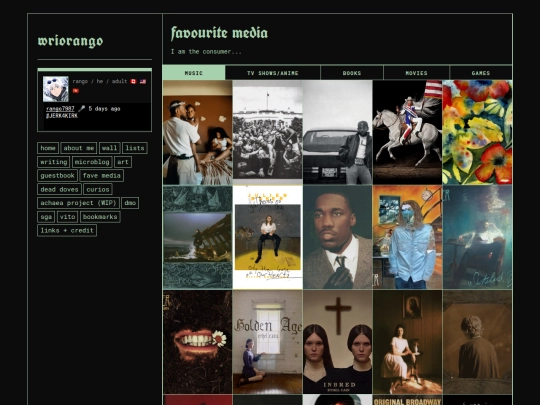Click the red flag icon below the profile name

(x=76, y=91)
